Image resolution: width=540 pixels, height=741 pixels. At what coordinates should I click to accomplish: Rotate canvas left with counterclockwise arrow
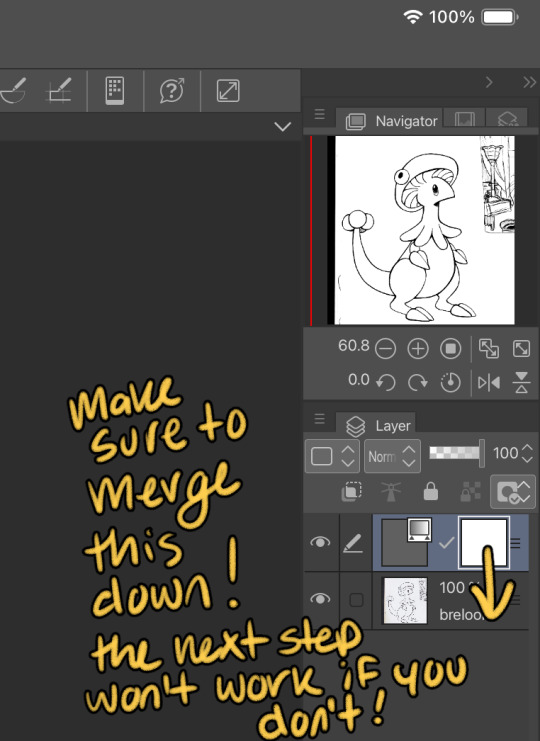coord(386,382)
